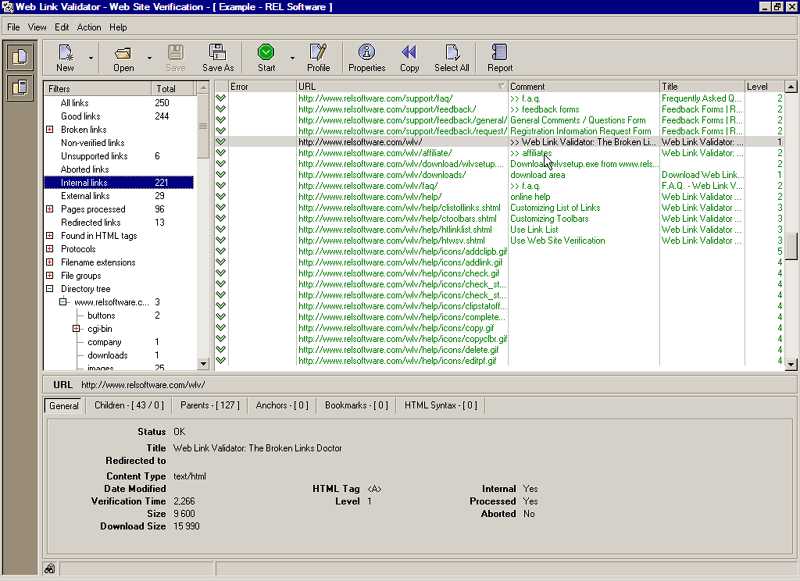Expand the cgi-bin directory node
The height and width of the screenshot is (581, 800).
pos(76,329)
